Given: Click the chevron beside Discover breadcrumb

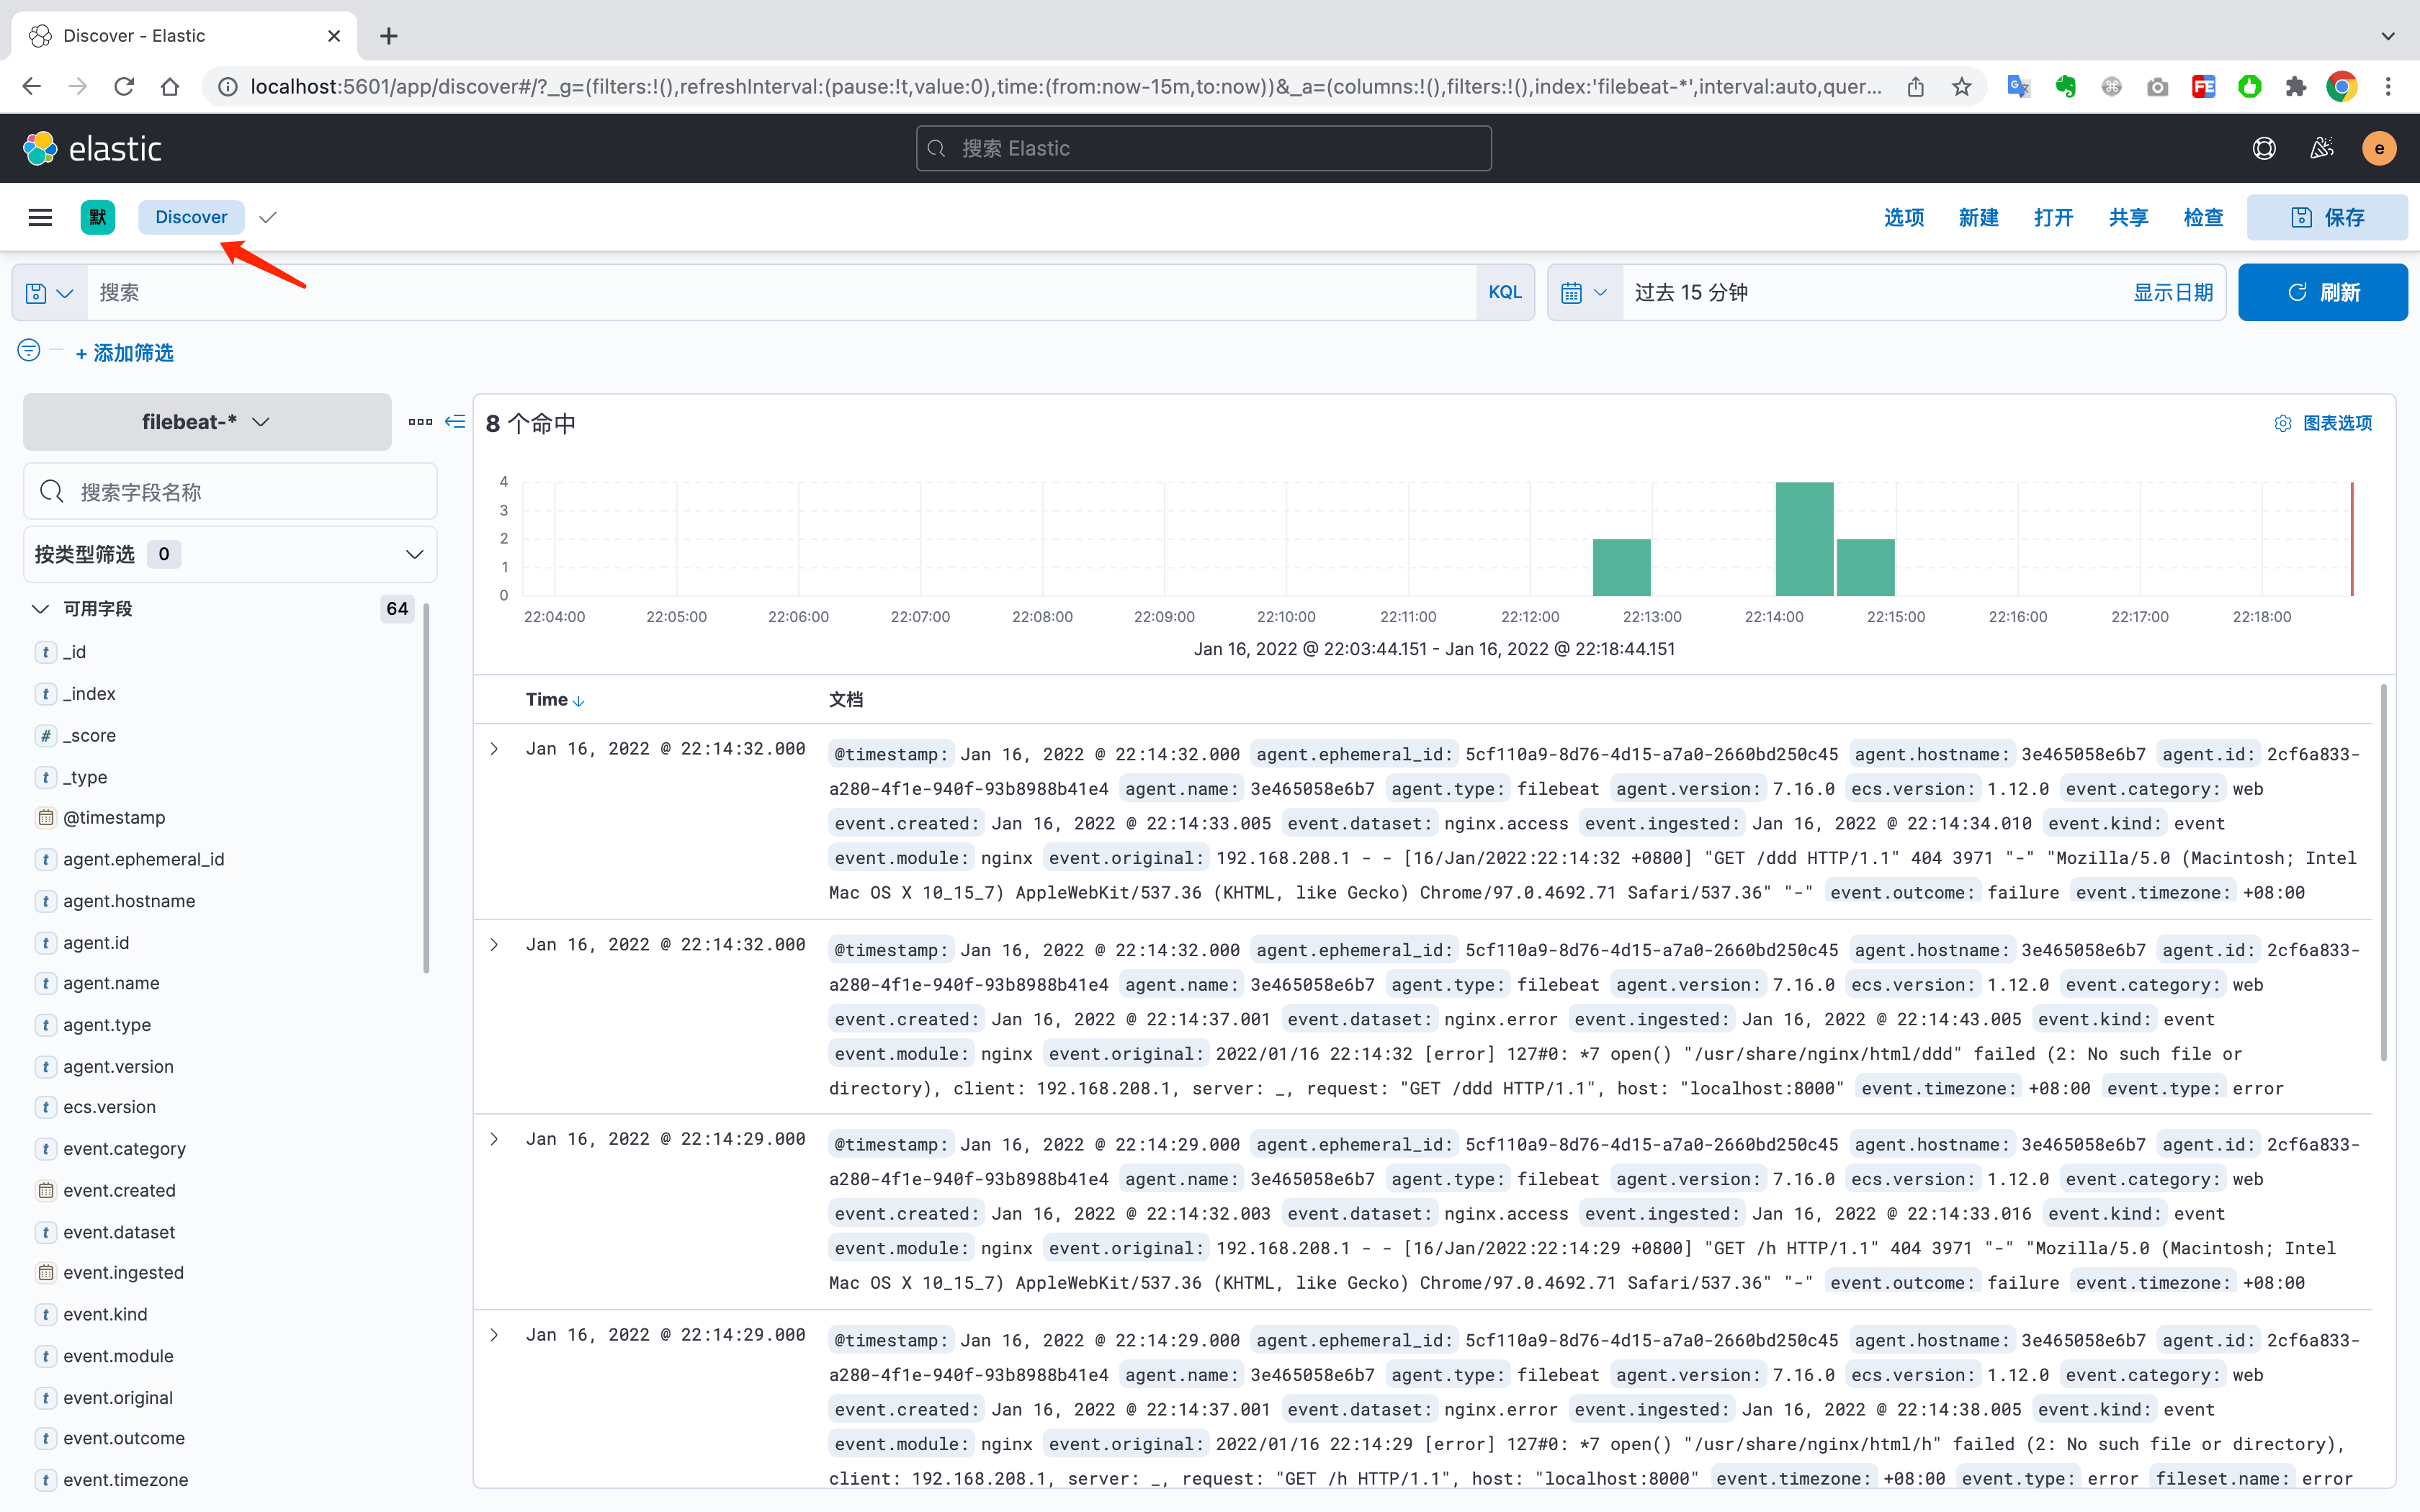Looking at the screenshot, I should [x=267, y=217].
